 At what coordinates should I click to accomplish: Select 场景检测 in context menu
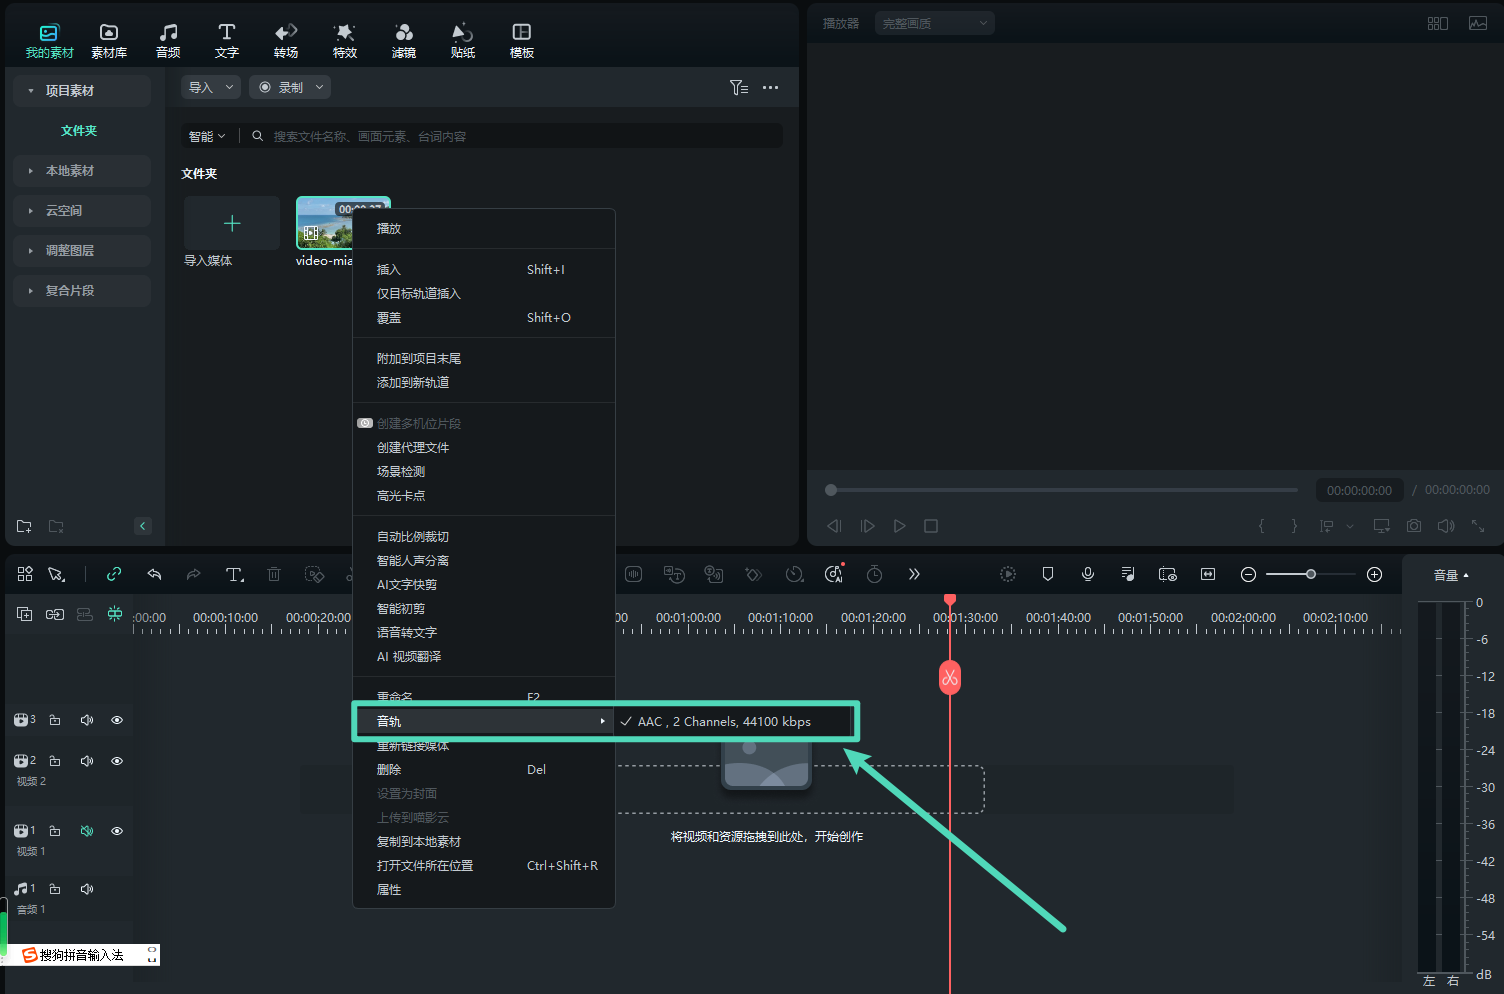401,472
